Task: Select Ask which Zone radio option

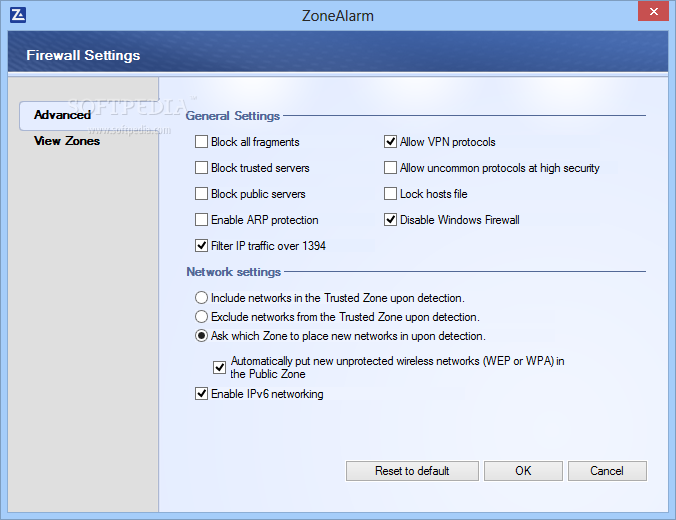Action: [x=202, y=336]
